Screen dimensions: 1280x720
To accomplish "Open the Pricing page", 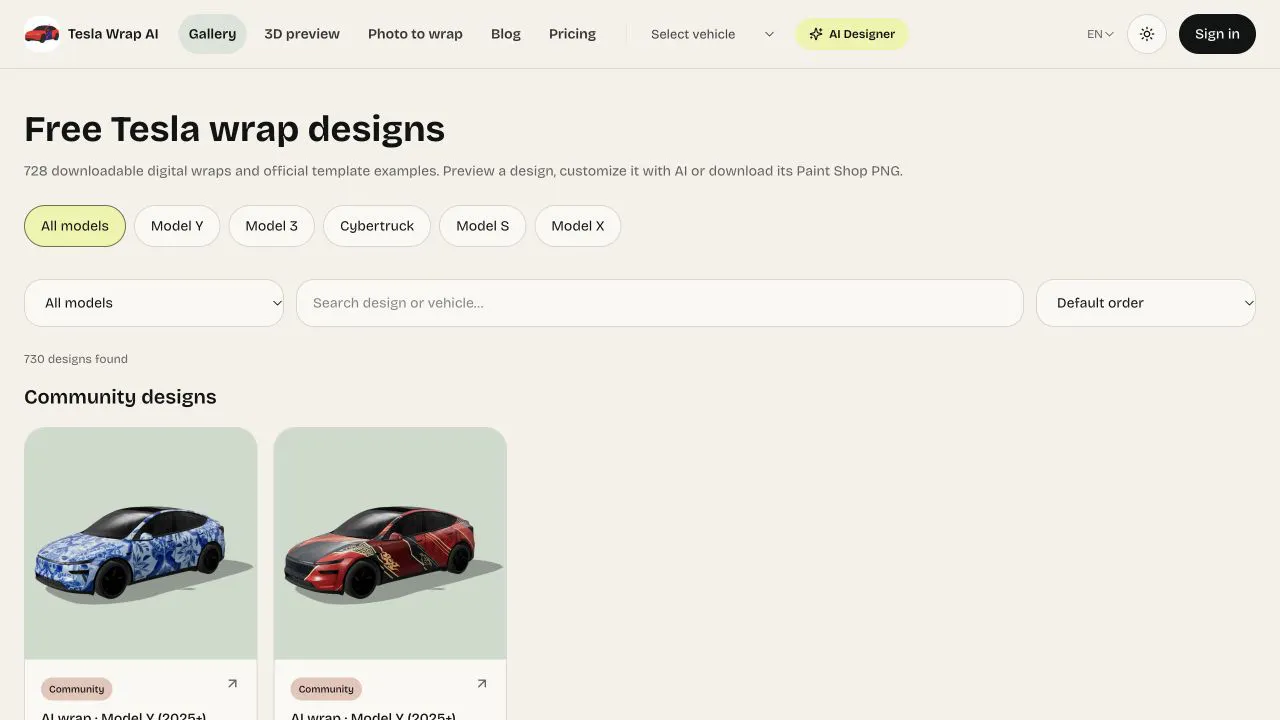I will click(x=572, y=34).
